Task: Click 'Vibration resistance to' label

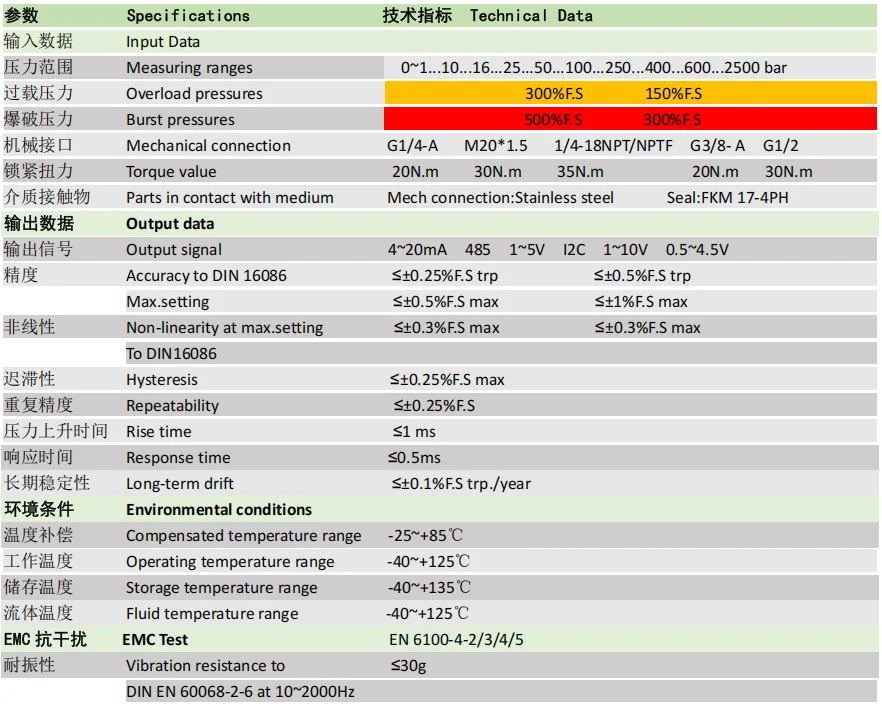Action: click(206, 666)
